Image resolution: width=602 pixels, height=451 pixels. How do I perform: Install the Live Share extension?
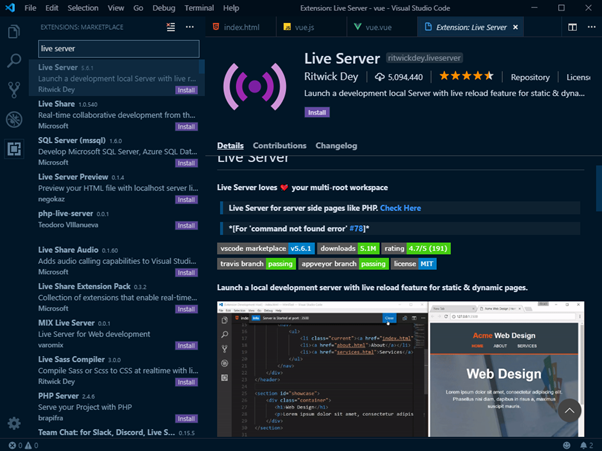pyautogui.click(x=186, y=127)
